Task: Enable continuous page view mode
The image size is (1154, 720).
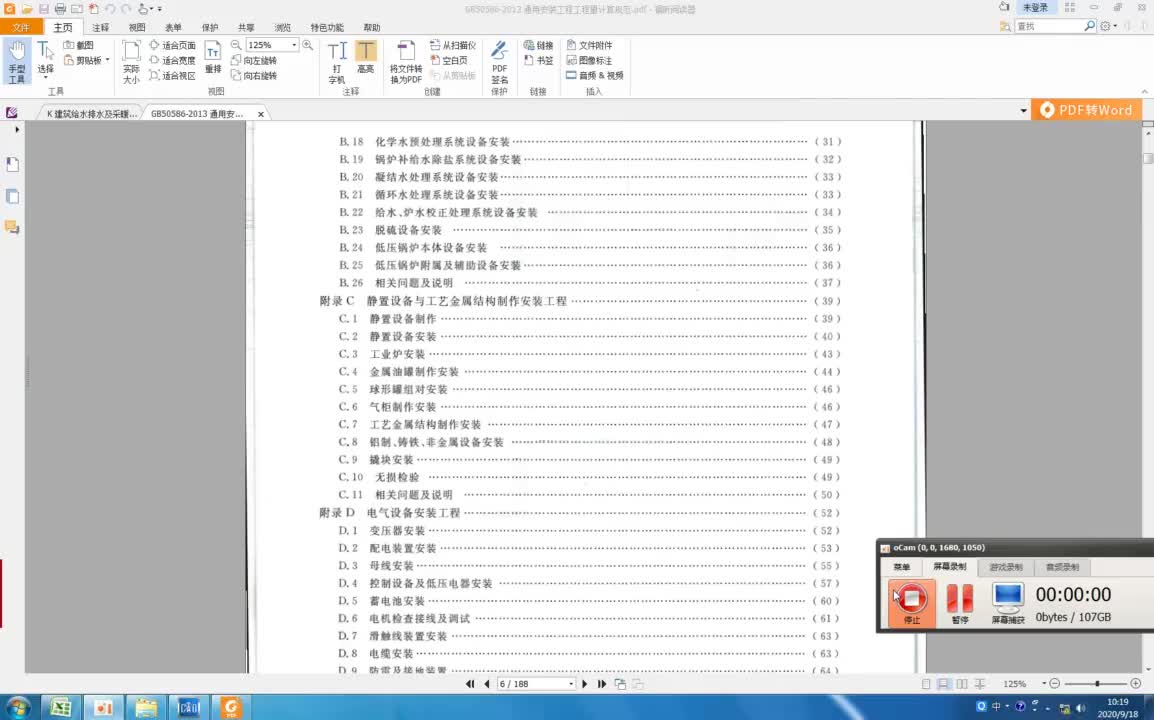Action: tap(944, 684)
